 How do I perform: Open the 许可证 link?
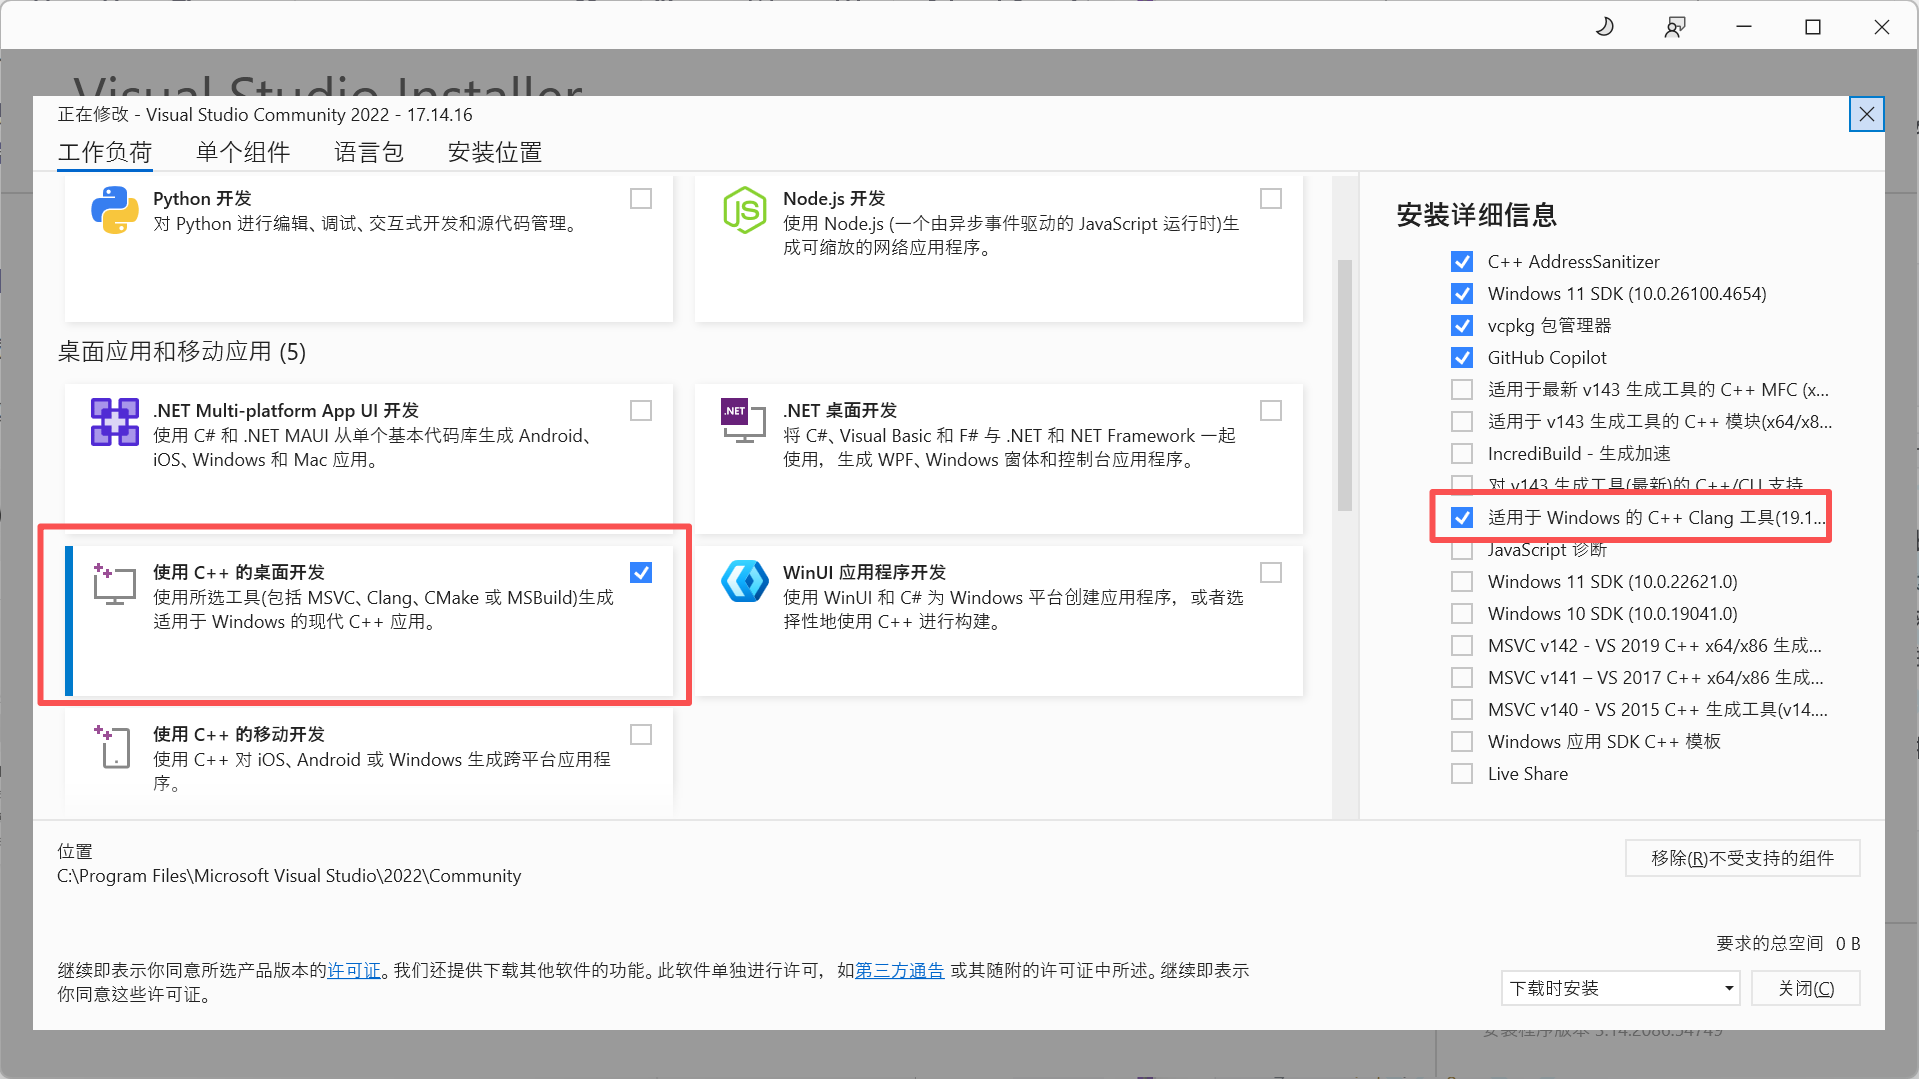pyautogui.click(x=354, y=970)
